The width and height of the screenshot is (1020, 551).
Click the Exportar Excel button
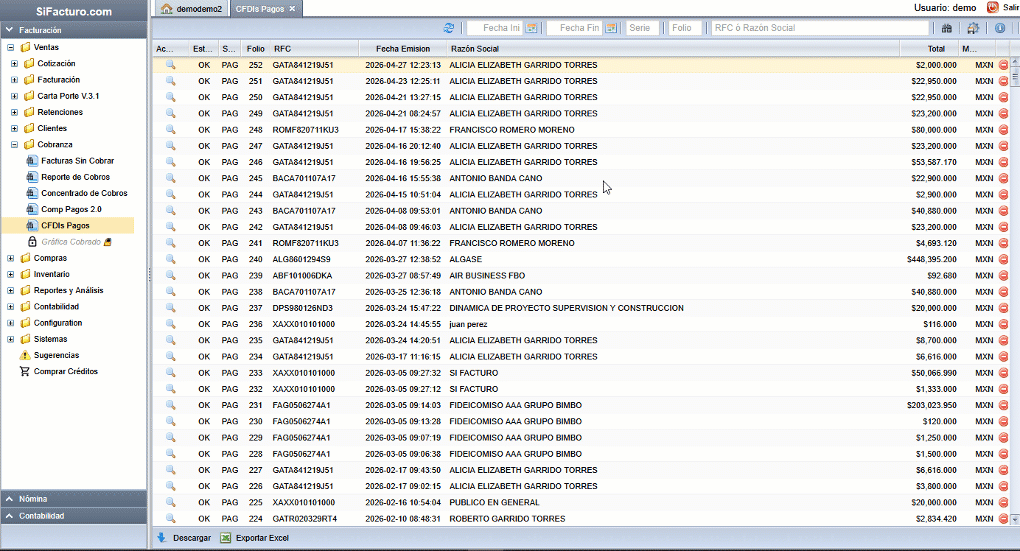click(256, 538)
